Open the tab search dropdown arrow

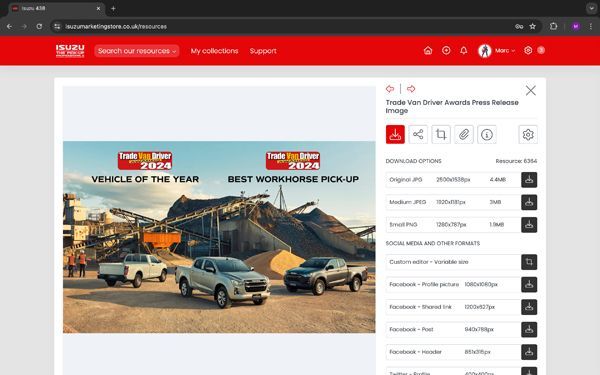591,8
